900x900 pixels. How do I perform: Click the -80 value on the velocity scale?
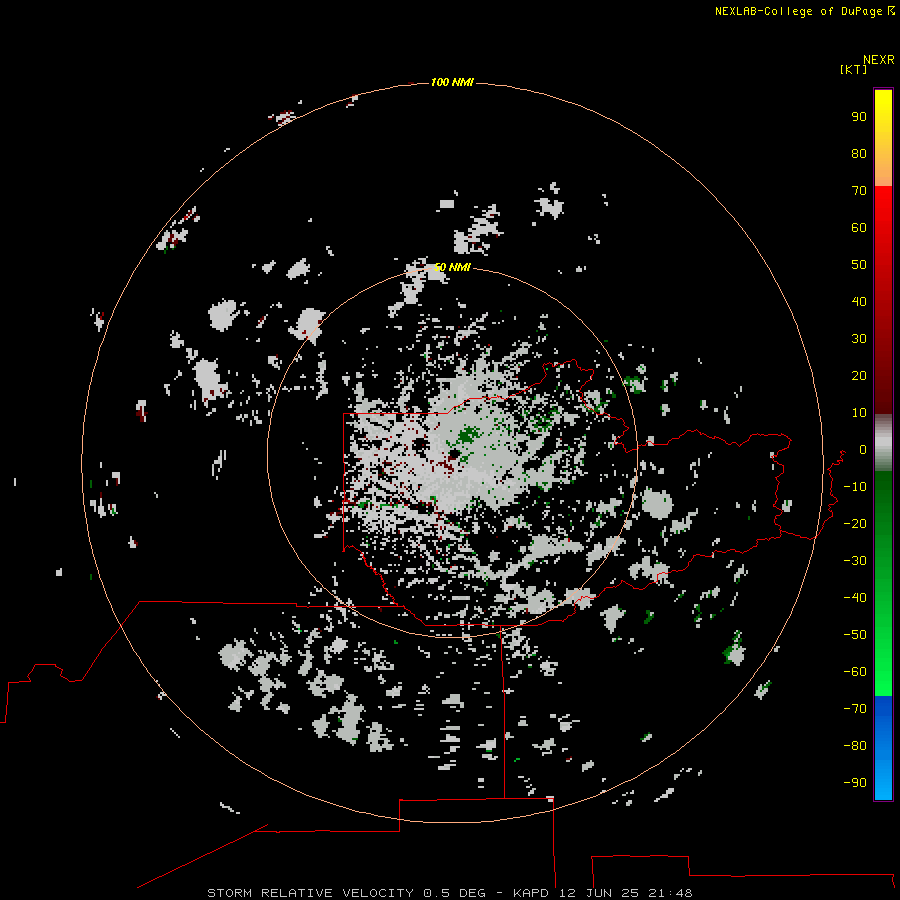(x=855, y=746)
